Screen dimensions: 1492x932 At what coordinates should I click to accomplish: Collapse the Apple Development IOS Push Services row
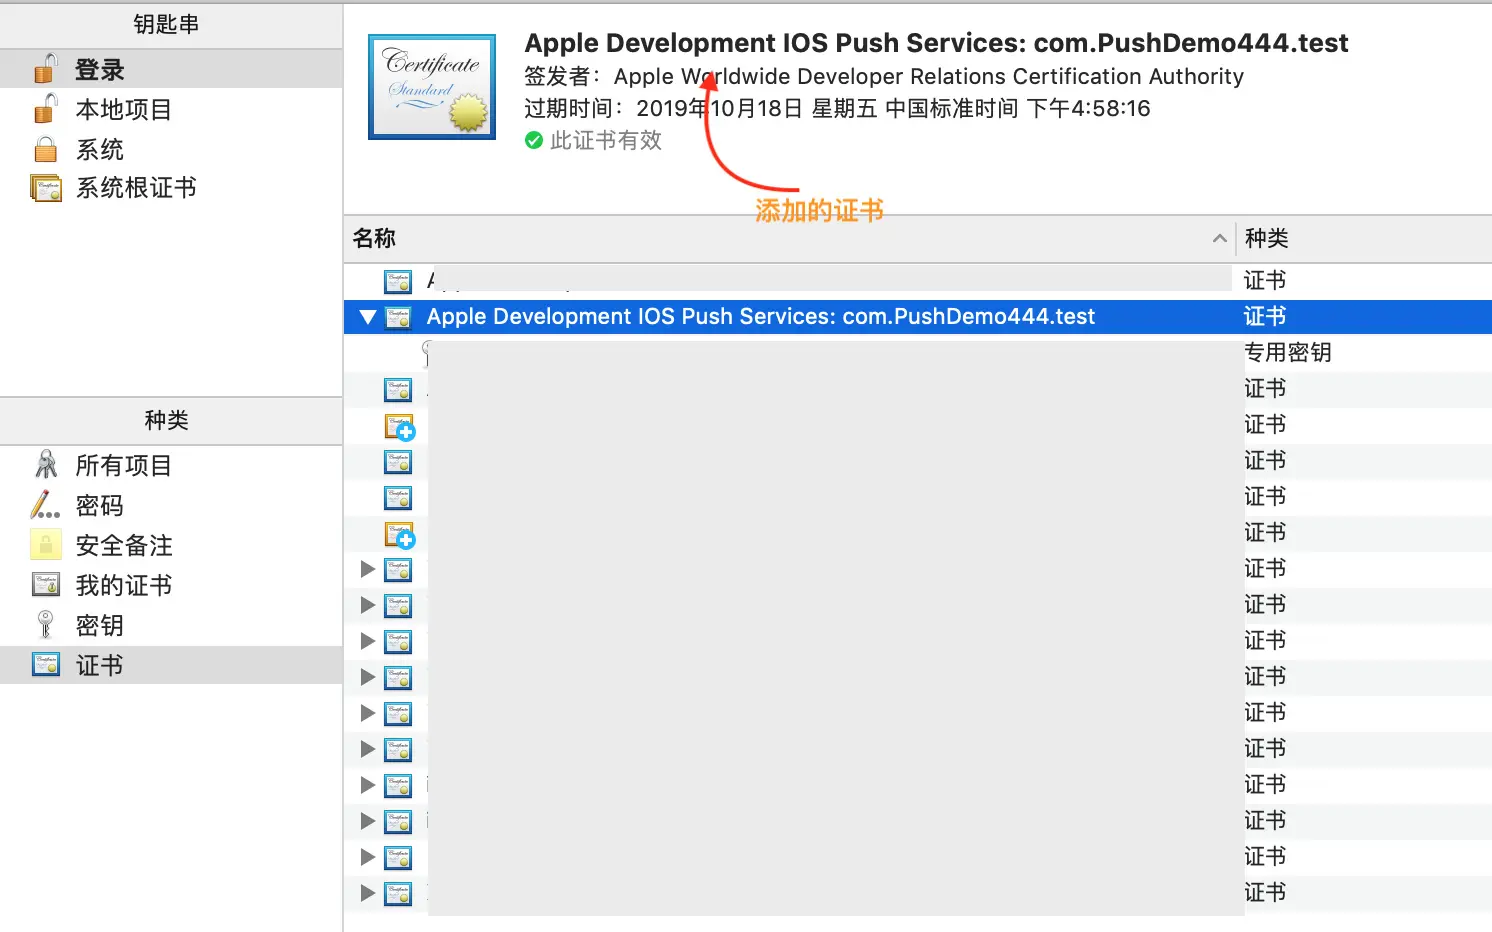368,317
